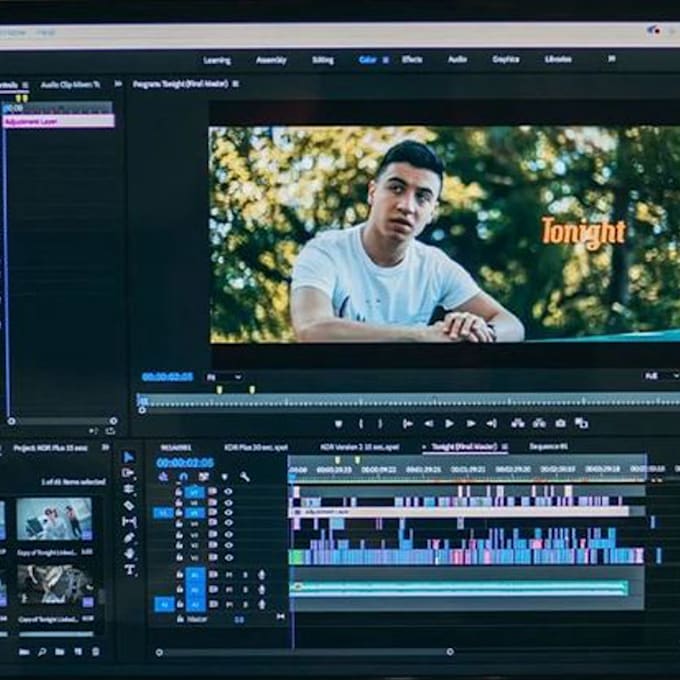
Task: Click the Step Forward one frame button
Action: (470, 423)
